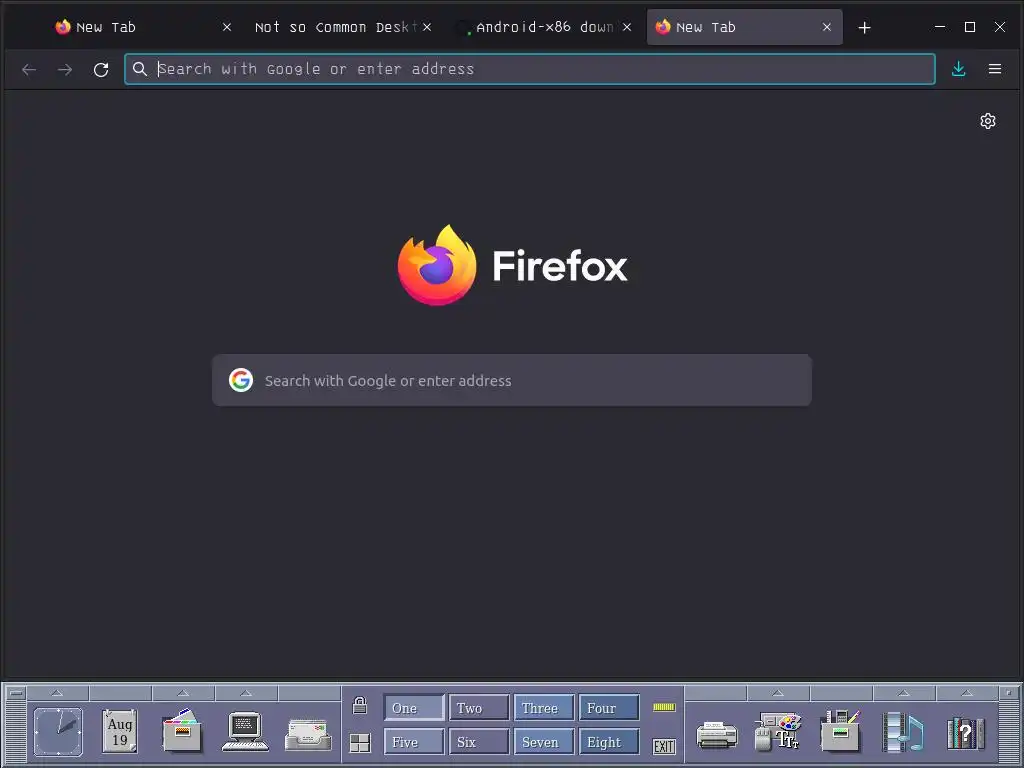This screenshot has width=1024, height=768.
Task: Switch to the Android-x86 download tab
Action: tap(544, 27)
